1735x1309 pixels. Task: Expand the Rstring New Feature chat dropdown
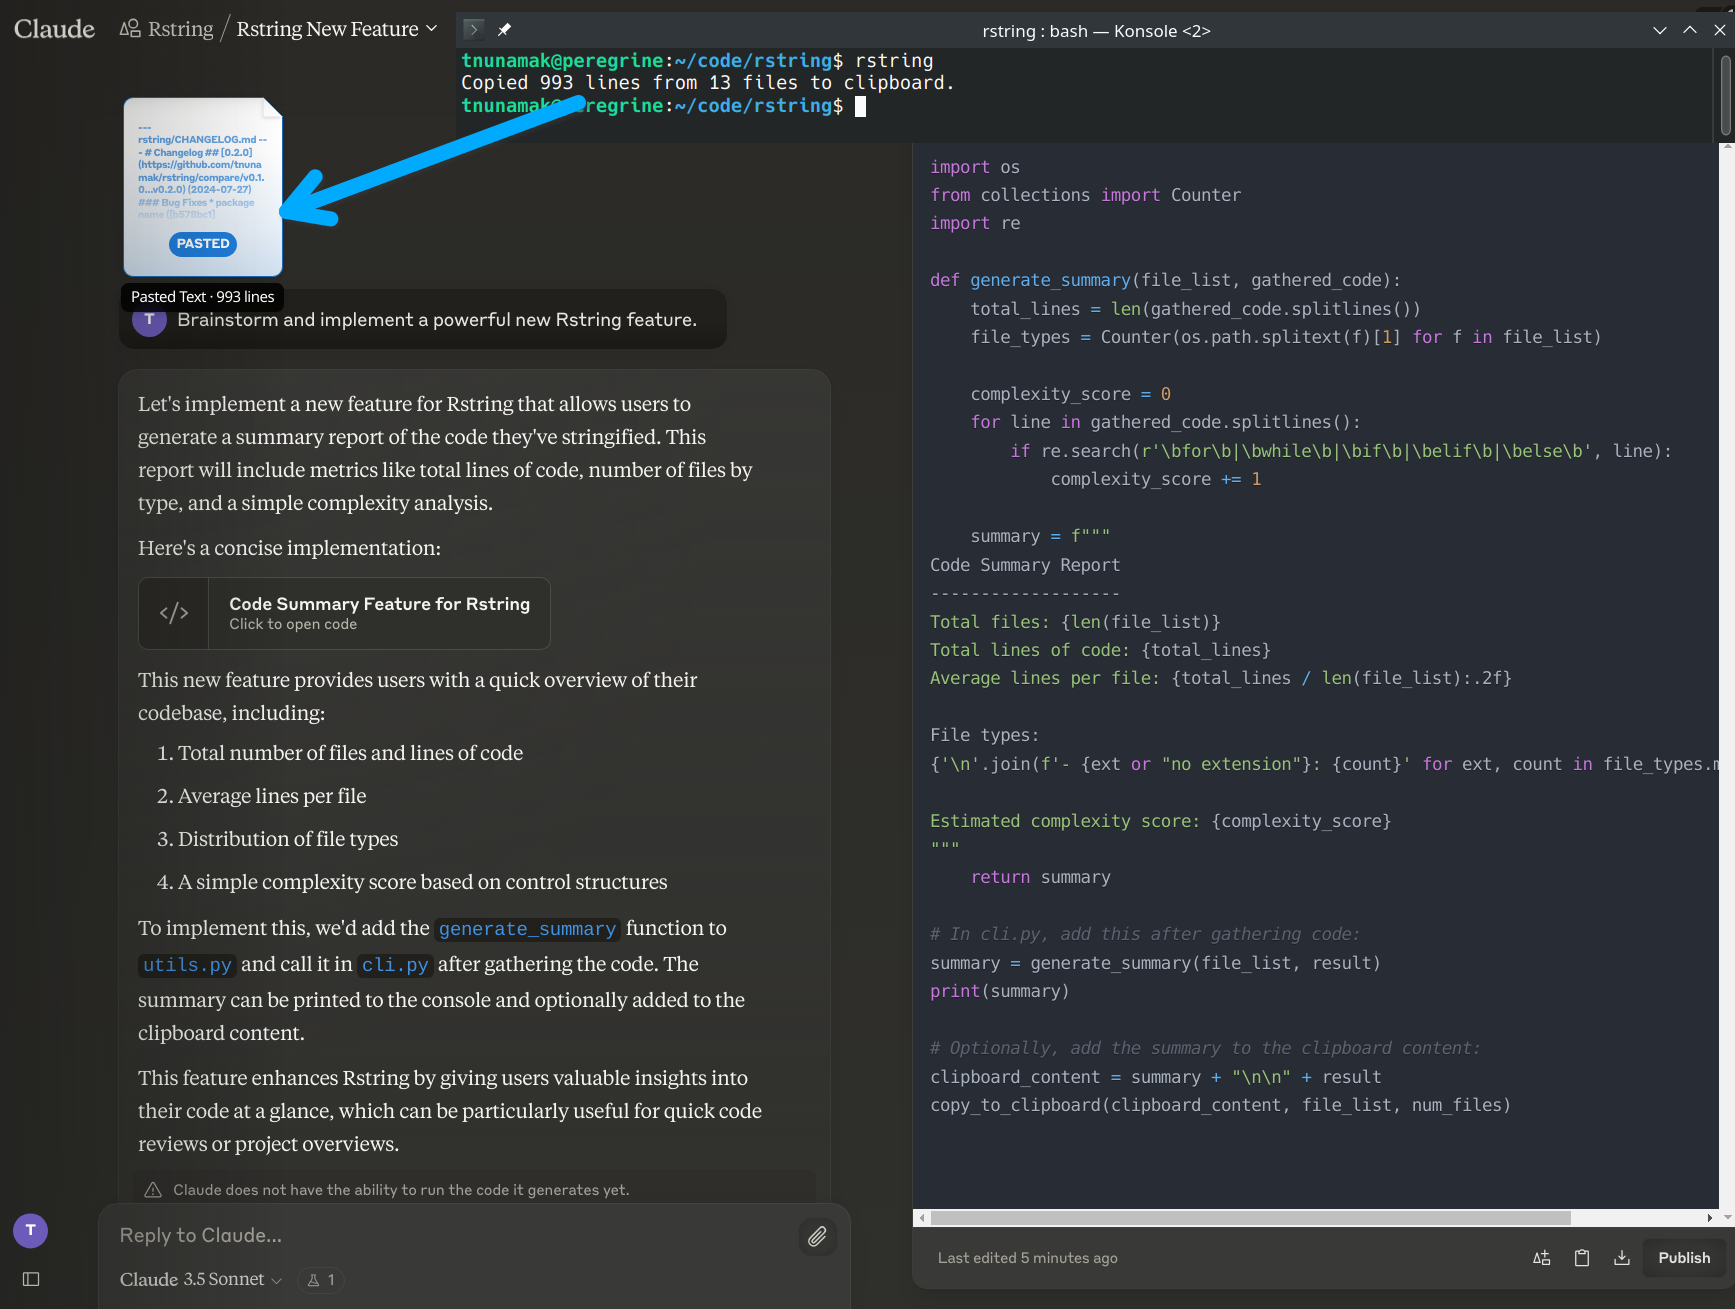click(432, 29)
